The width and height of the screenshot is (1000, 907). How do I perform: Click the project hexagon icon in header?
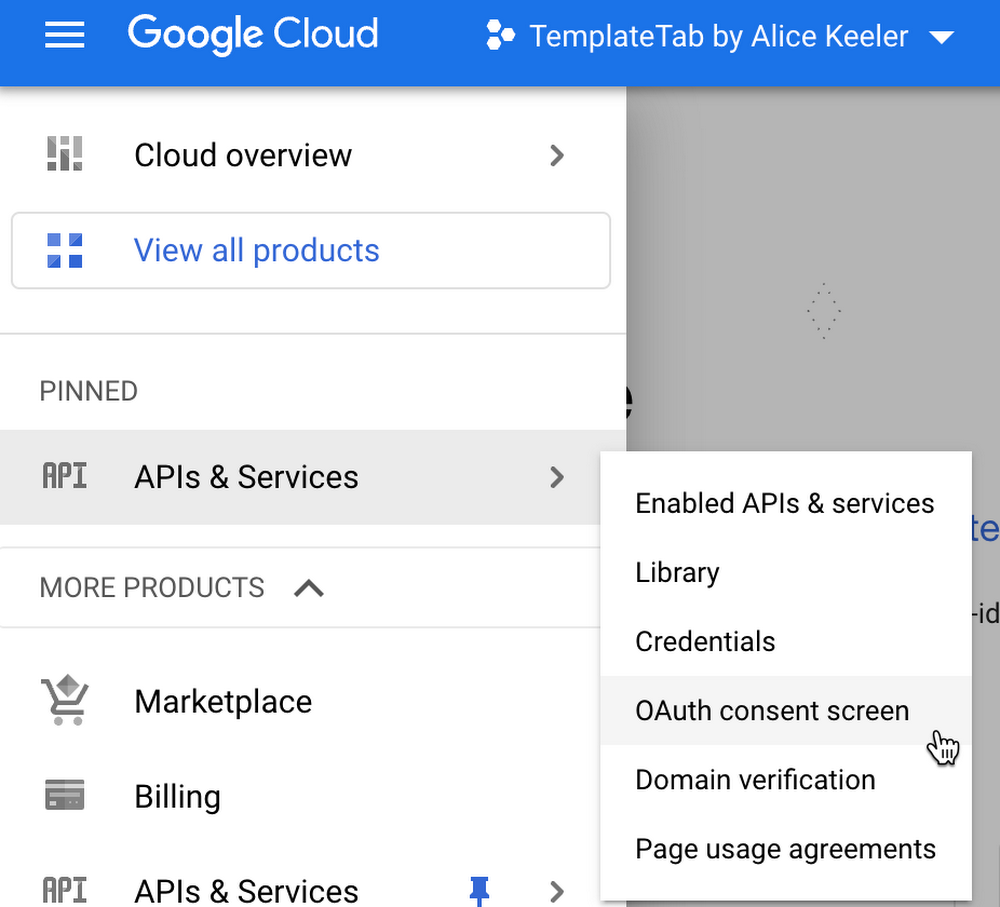coord(500,37)
